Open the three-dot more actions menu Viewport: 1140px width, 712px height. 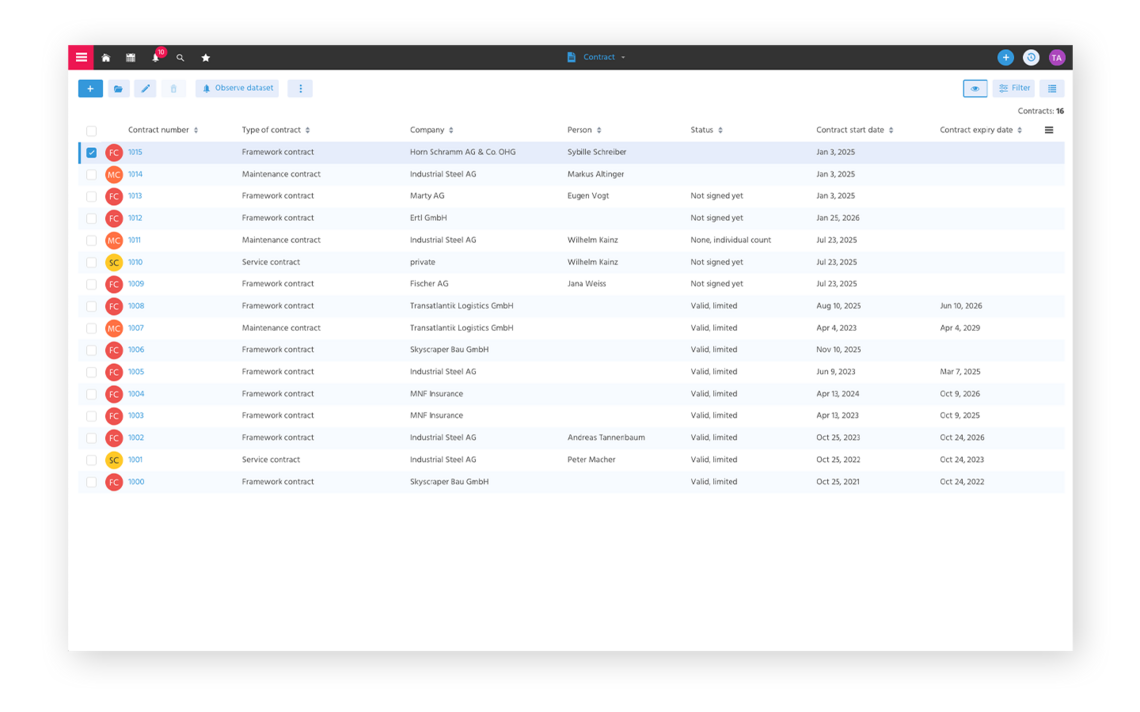pos(300,88)
